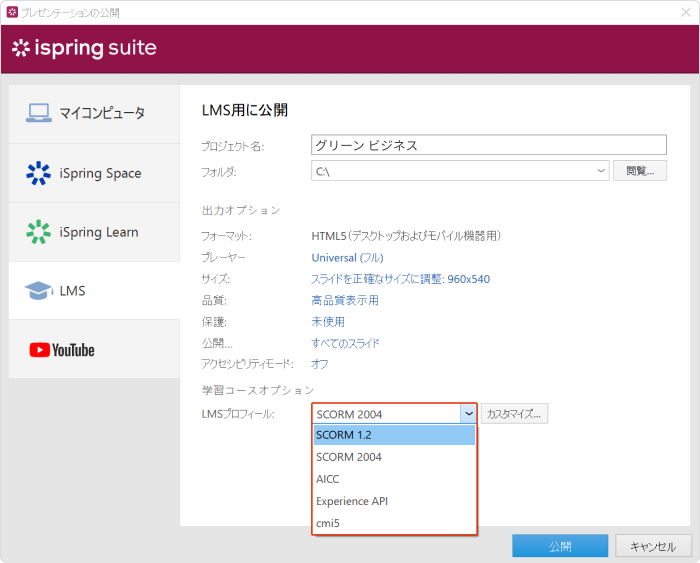Click the green iSpring Learn logo icon
This screenshot has height=563, width=700.
point(38,232)
